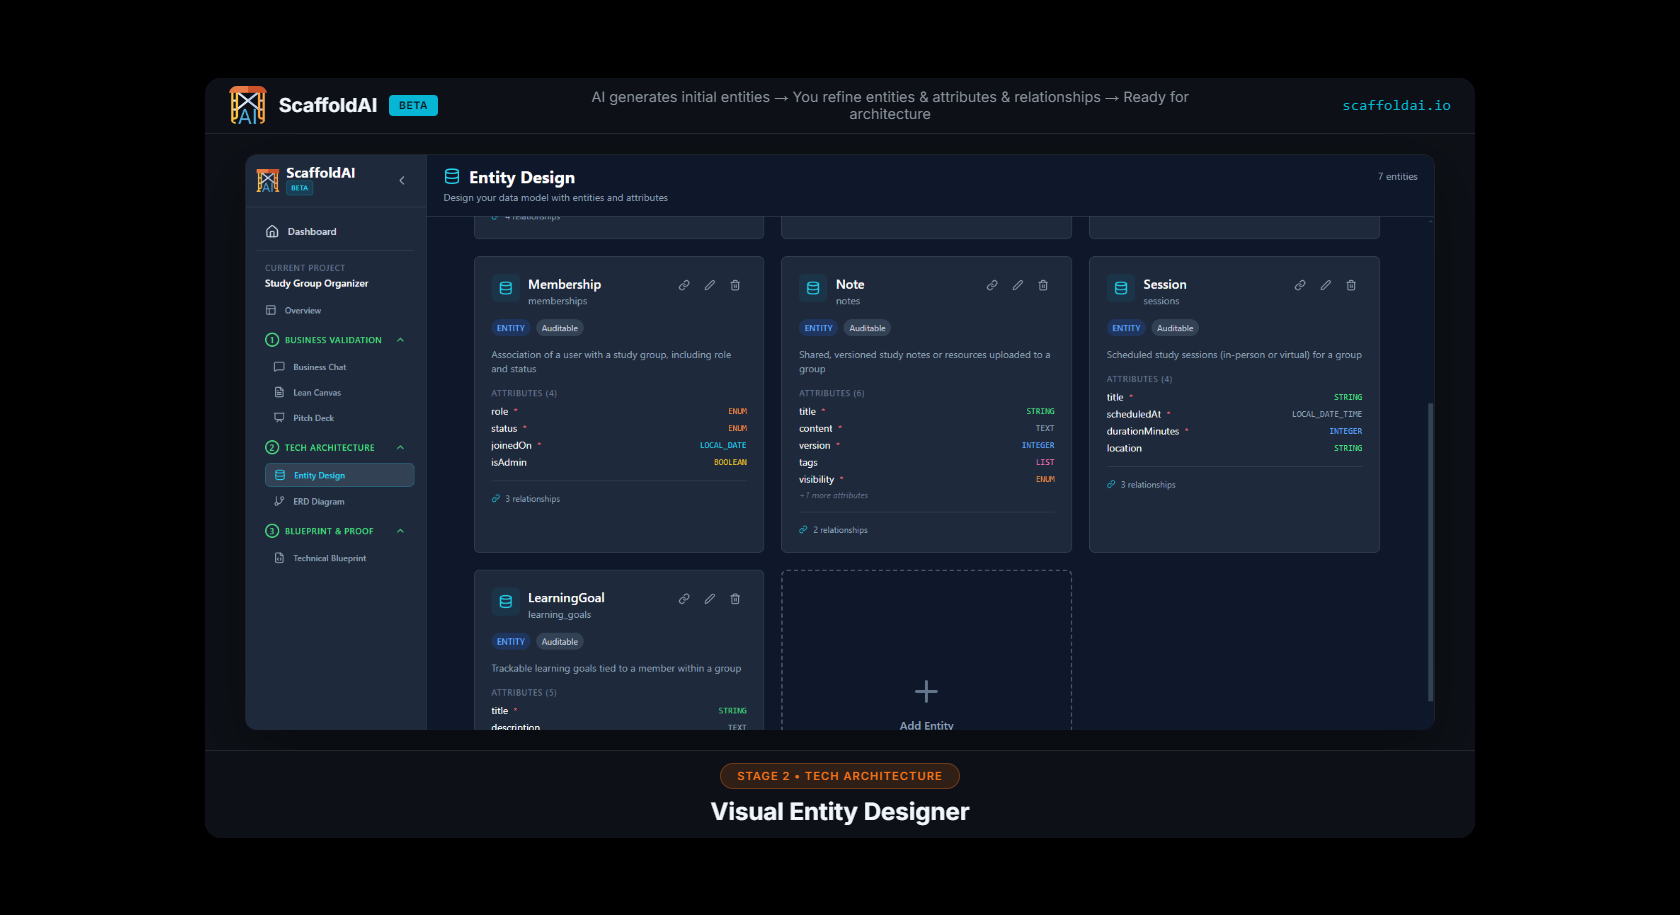1680x915 pixels.
Task: Collapse the BUSINESS VALIDATION section
Action: 400,340
